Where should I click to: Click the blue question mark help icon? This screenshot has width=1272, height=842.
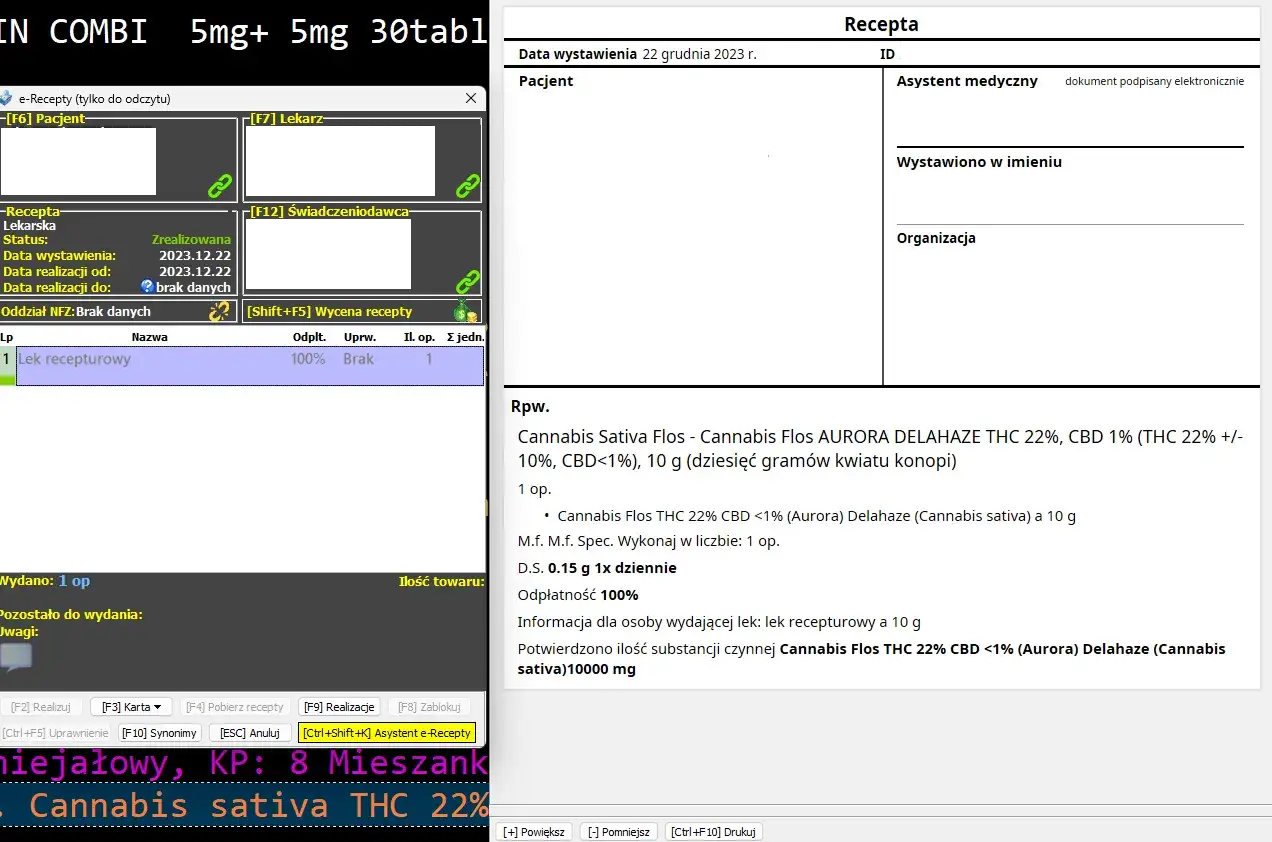147,287
